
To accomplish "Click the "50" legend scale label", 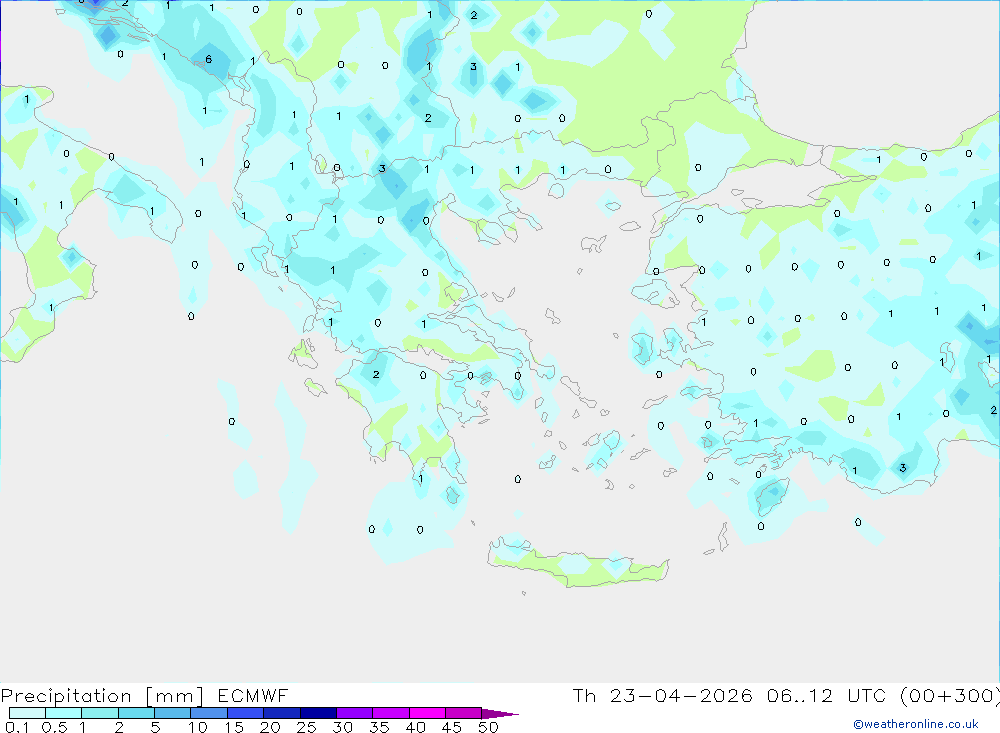I will pyautogui.click(x=488, y=727).
